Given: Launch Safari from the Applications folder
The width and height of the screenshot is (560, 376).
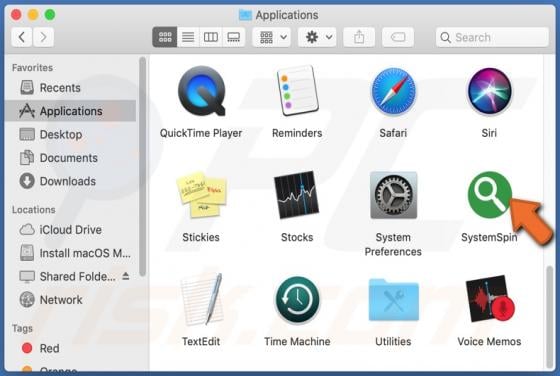Looking at the screenshot, I should pyautogui.click(x=393, y=91).
